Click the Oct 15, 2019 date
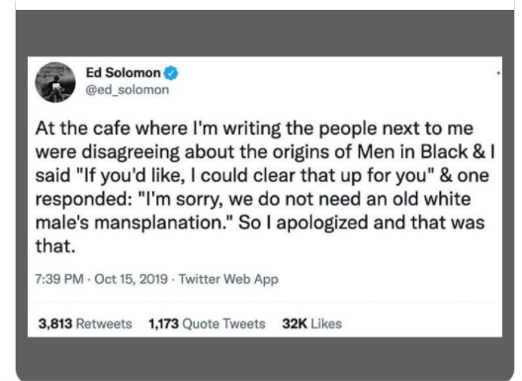This screenshot has width=522, height=381. 131,279
